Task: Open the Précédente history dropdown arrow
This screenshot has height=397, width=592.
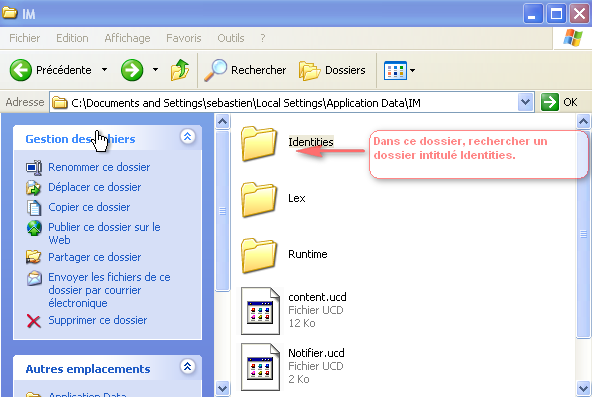Action: [x=105, y=70]
